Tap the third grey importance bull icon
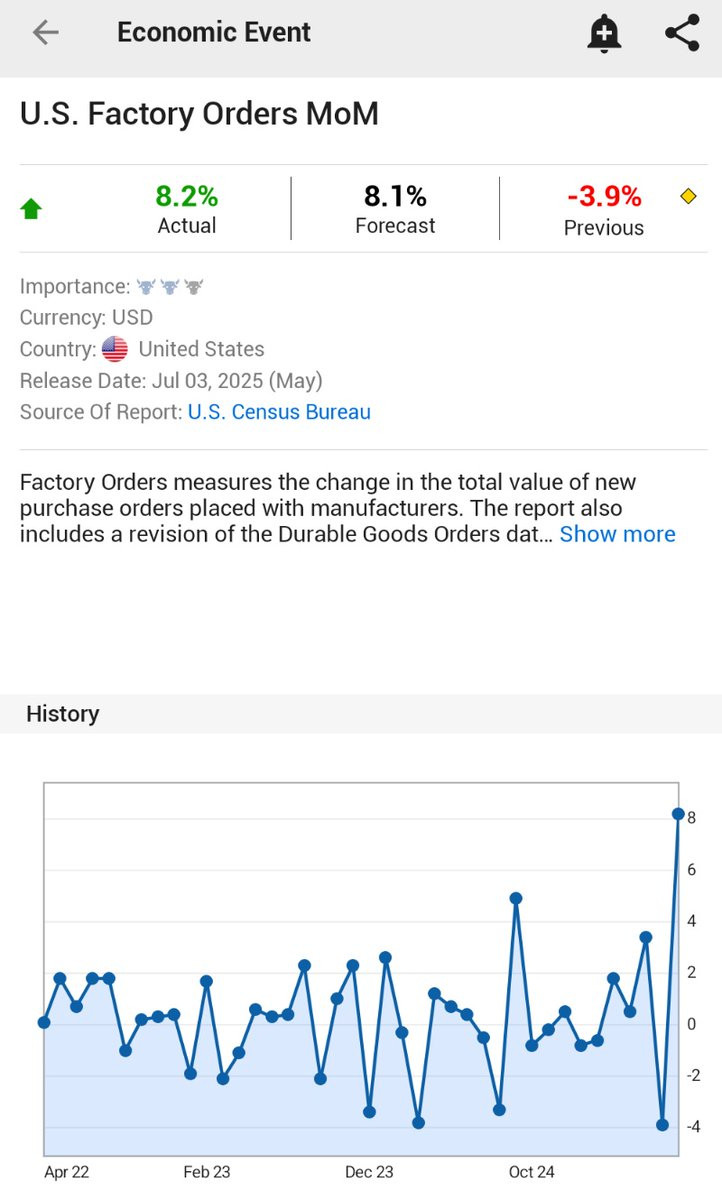 pyautogui.click(x=193, y=287)
